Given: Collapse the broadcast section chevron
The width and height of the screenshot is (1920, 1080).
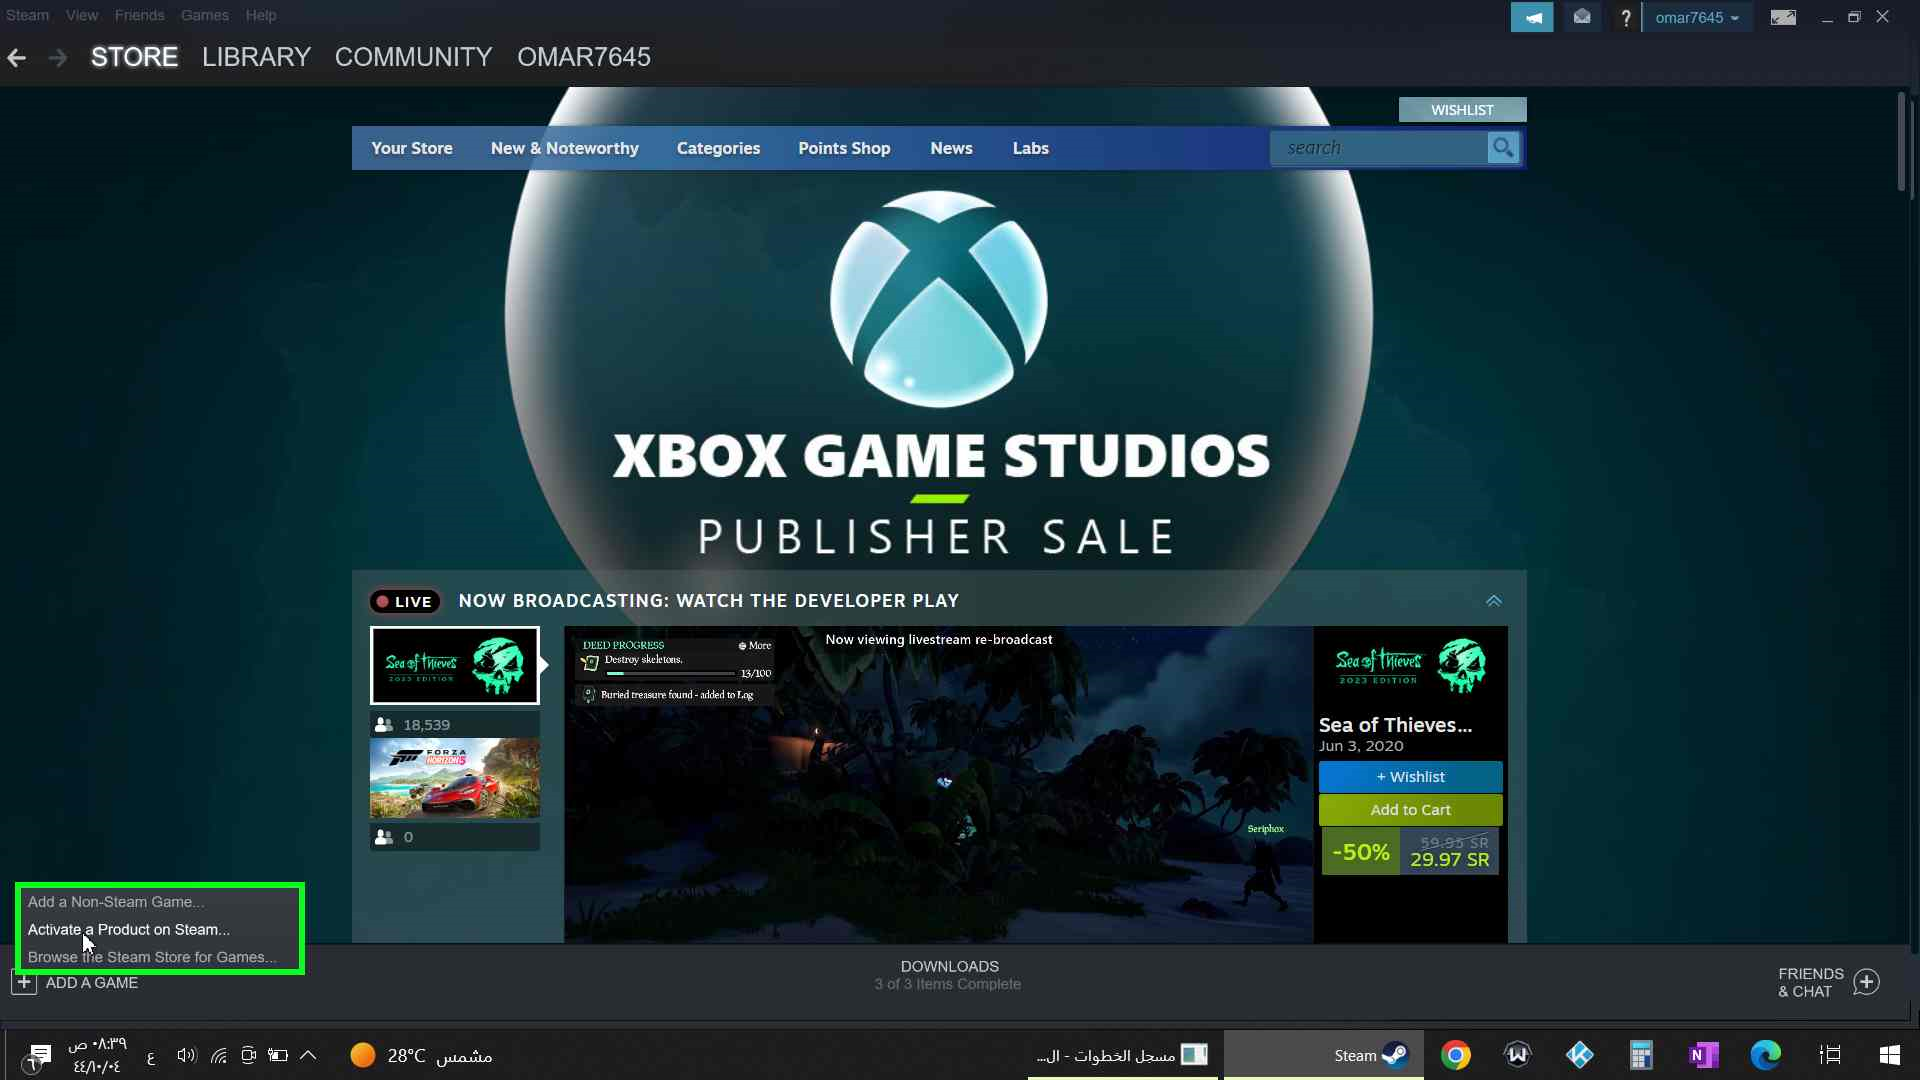Looking at the screenshot, I should coord(1493,601).
